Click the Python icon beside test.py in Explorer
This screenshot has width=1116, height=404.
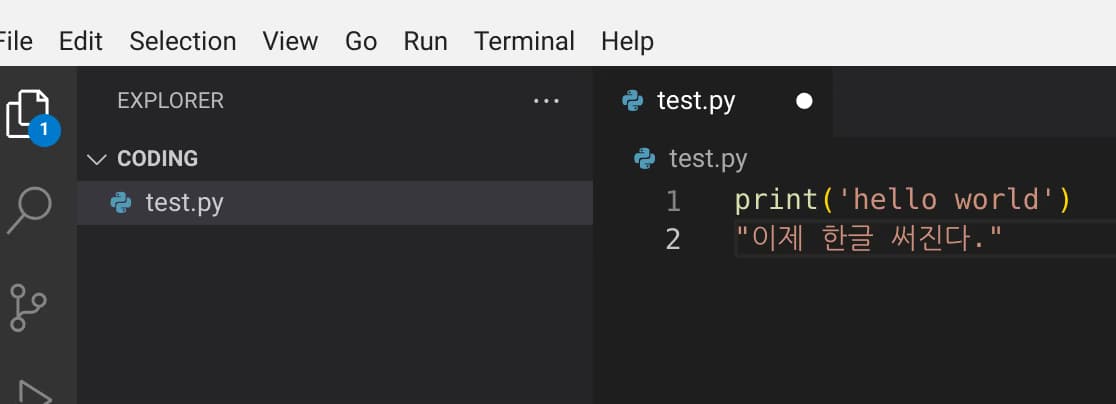[x=122, y=203]
